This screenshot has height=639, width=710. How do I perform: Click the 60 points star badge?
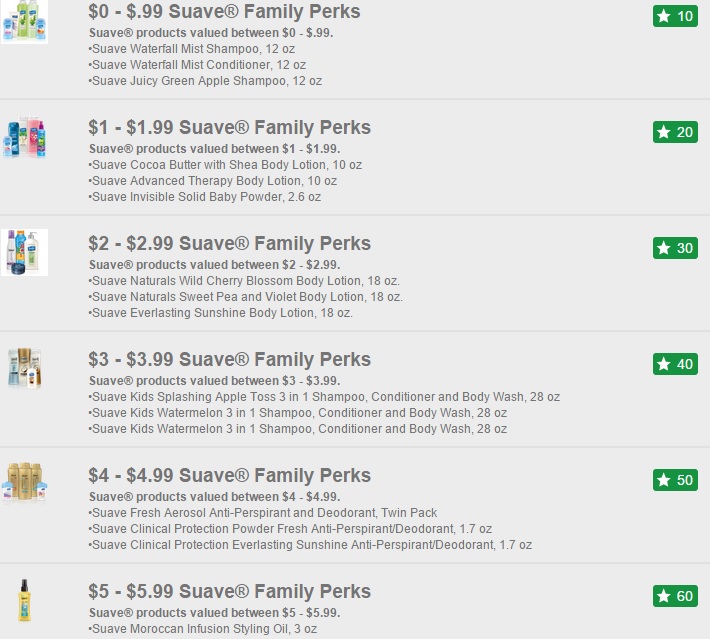coord(675,596)
